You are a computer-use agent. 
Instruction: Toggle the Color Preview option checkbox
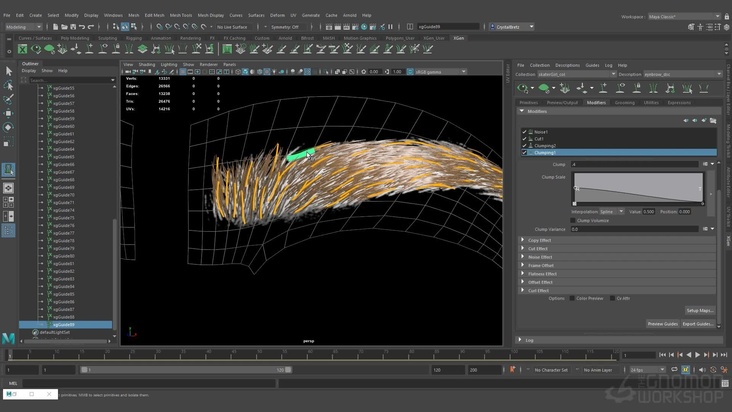pyautogui.click(x=573, y=298)
